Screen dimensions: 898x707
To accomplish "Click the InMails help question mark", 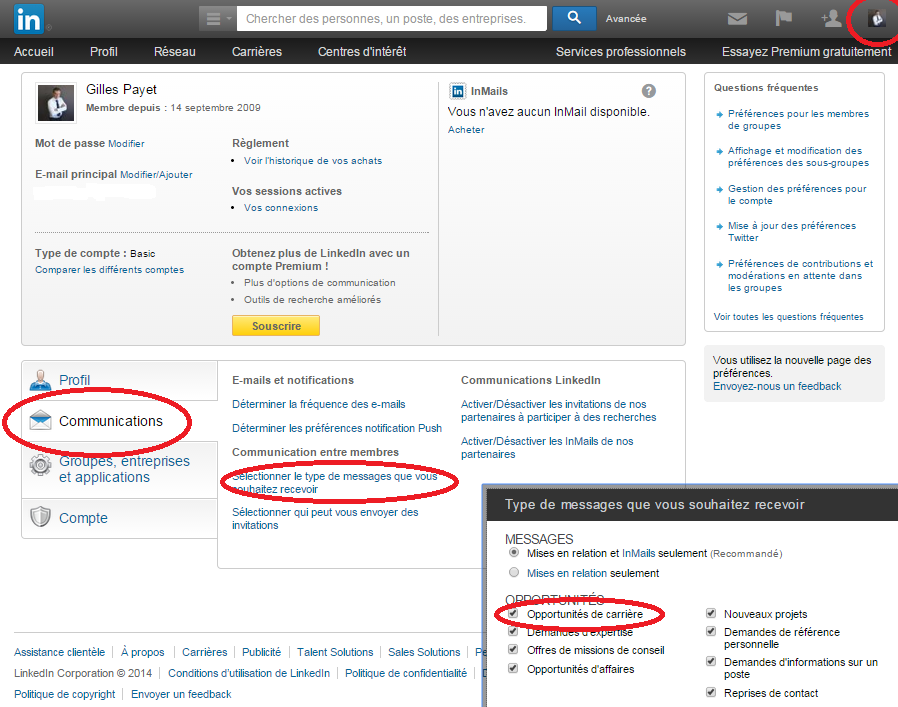I will tap(648, 91).
